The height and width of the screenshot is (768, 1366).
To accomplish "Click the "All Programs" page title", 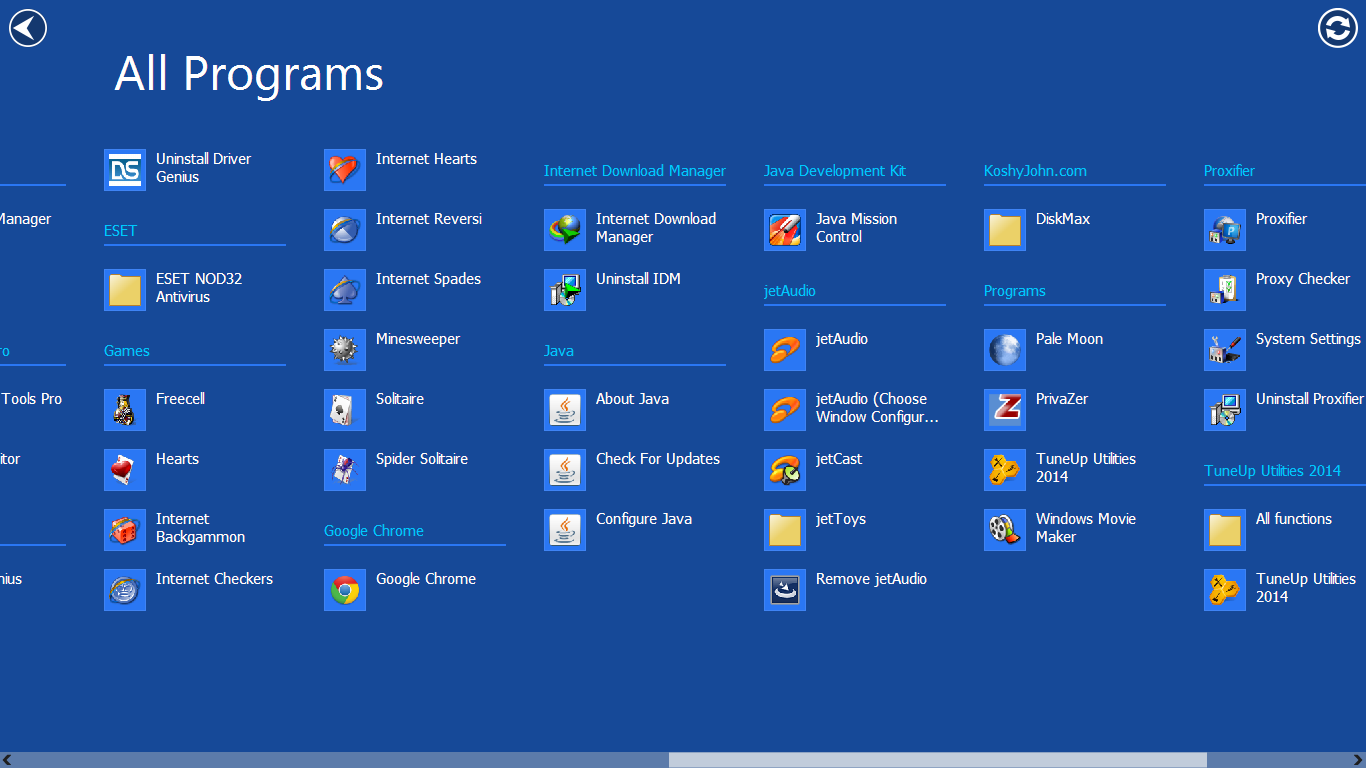I will coord(249,74).
